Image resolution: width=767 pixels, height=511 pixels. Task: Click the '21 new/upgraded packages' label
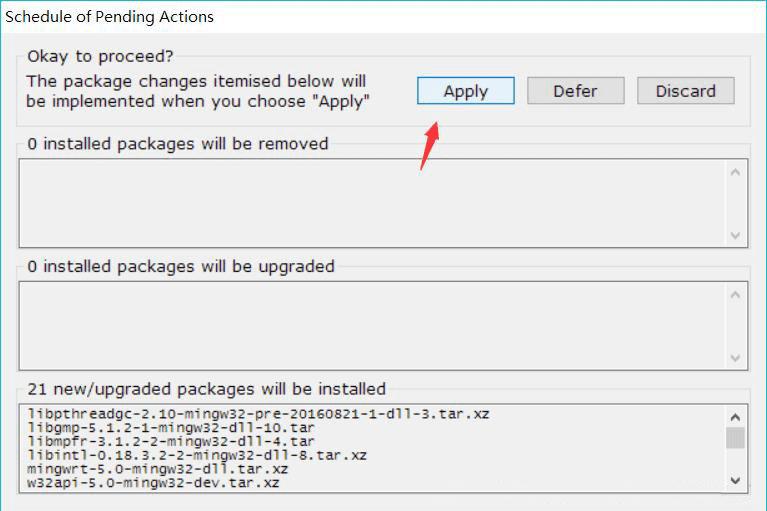206,389
